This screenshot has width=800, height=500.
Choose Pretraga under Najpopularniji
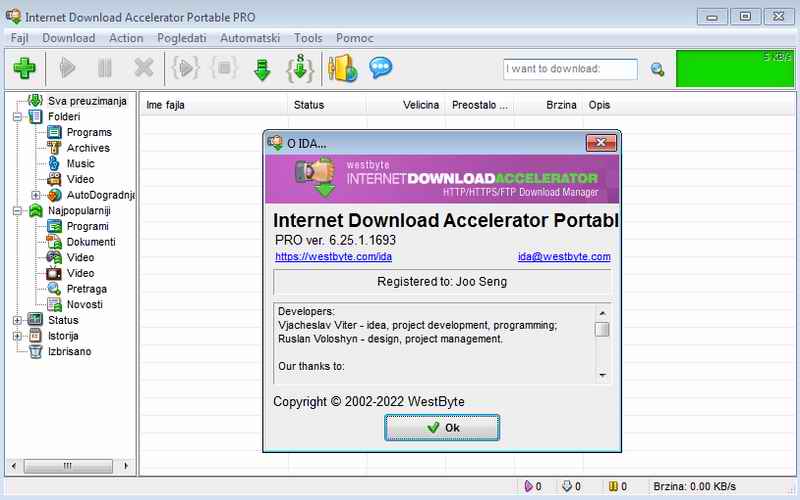pyautogui.click(x=85, y=289)
